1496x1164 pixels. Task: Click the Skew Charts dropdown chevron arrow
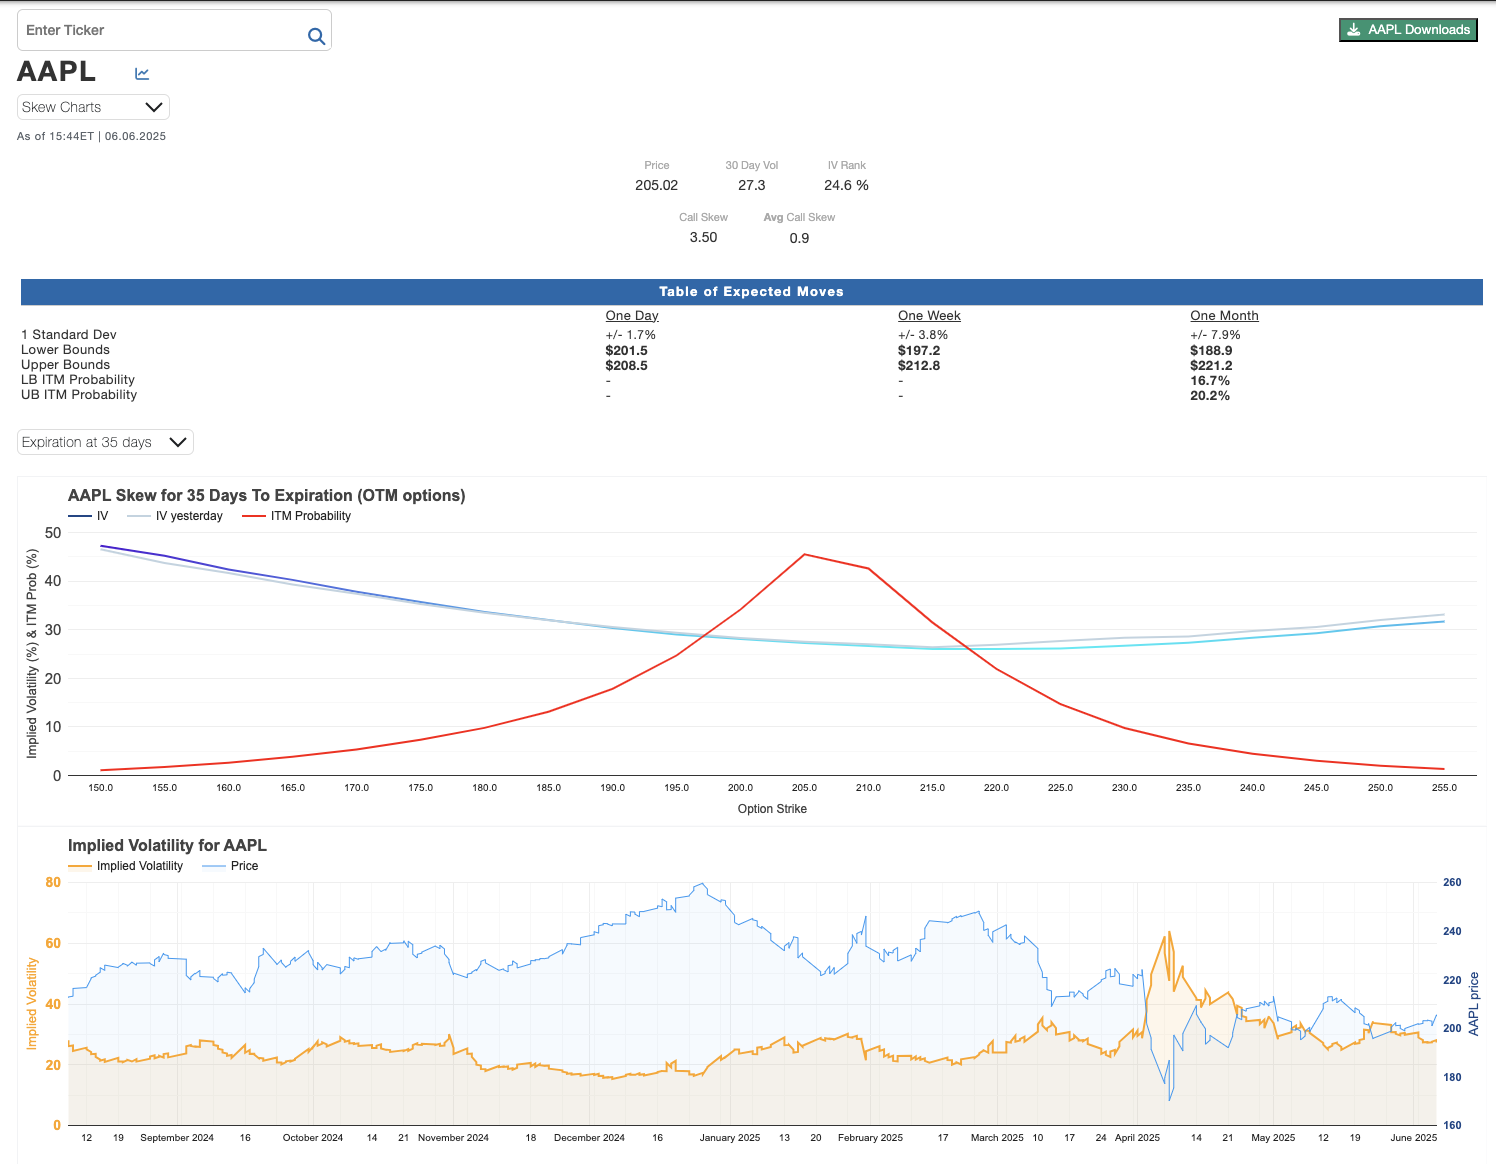(x=154, y=107)
